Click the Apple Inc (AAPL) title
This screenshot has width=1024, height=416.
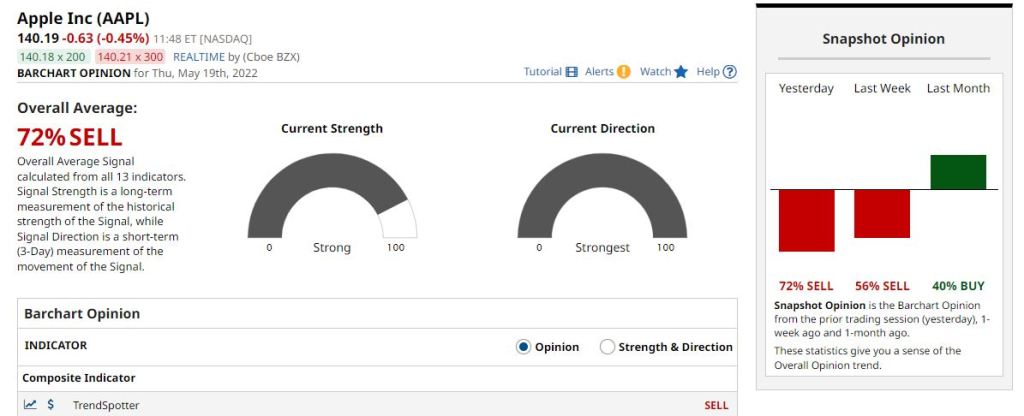coord(81,19)
